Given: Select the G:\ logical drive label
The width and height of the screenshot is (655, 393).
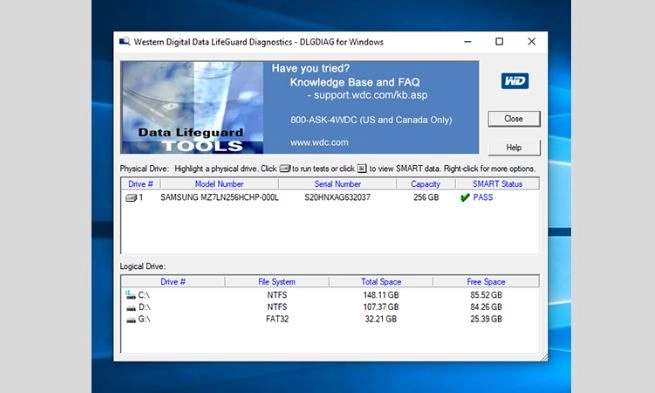Looking at the screenshot, I should click(144, 319).
